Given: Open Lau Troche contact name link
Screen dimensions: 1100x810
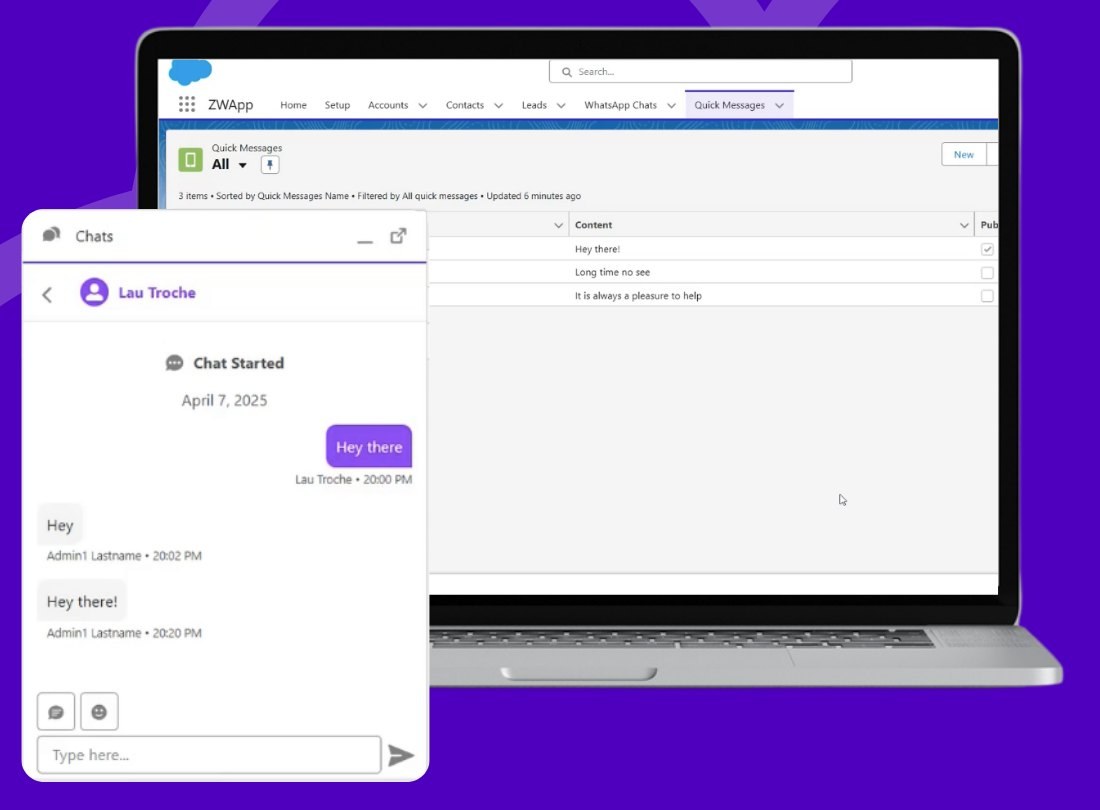Looking at the screenshot, I should click(157, 293).
